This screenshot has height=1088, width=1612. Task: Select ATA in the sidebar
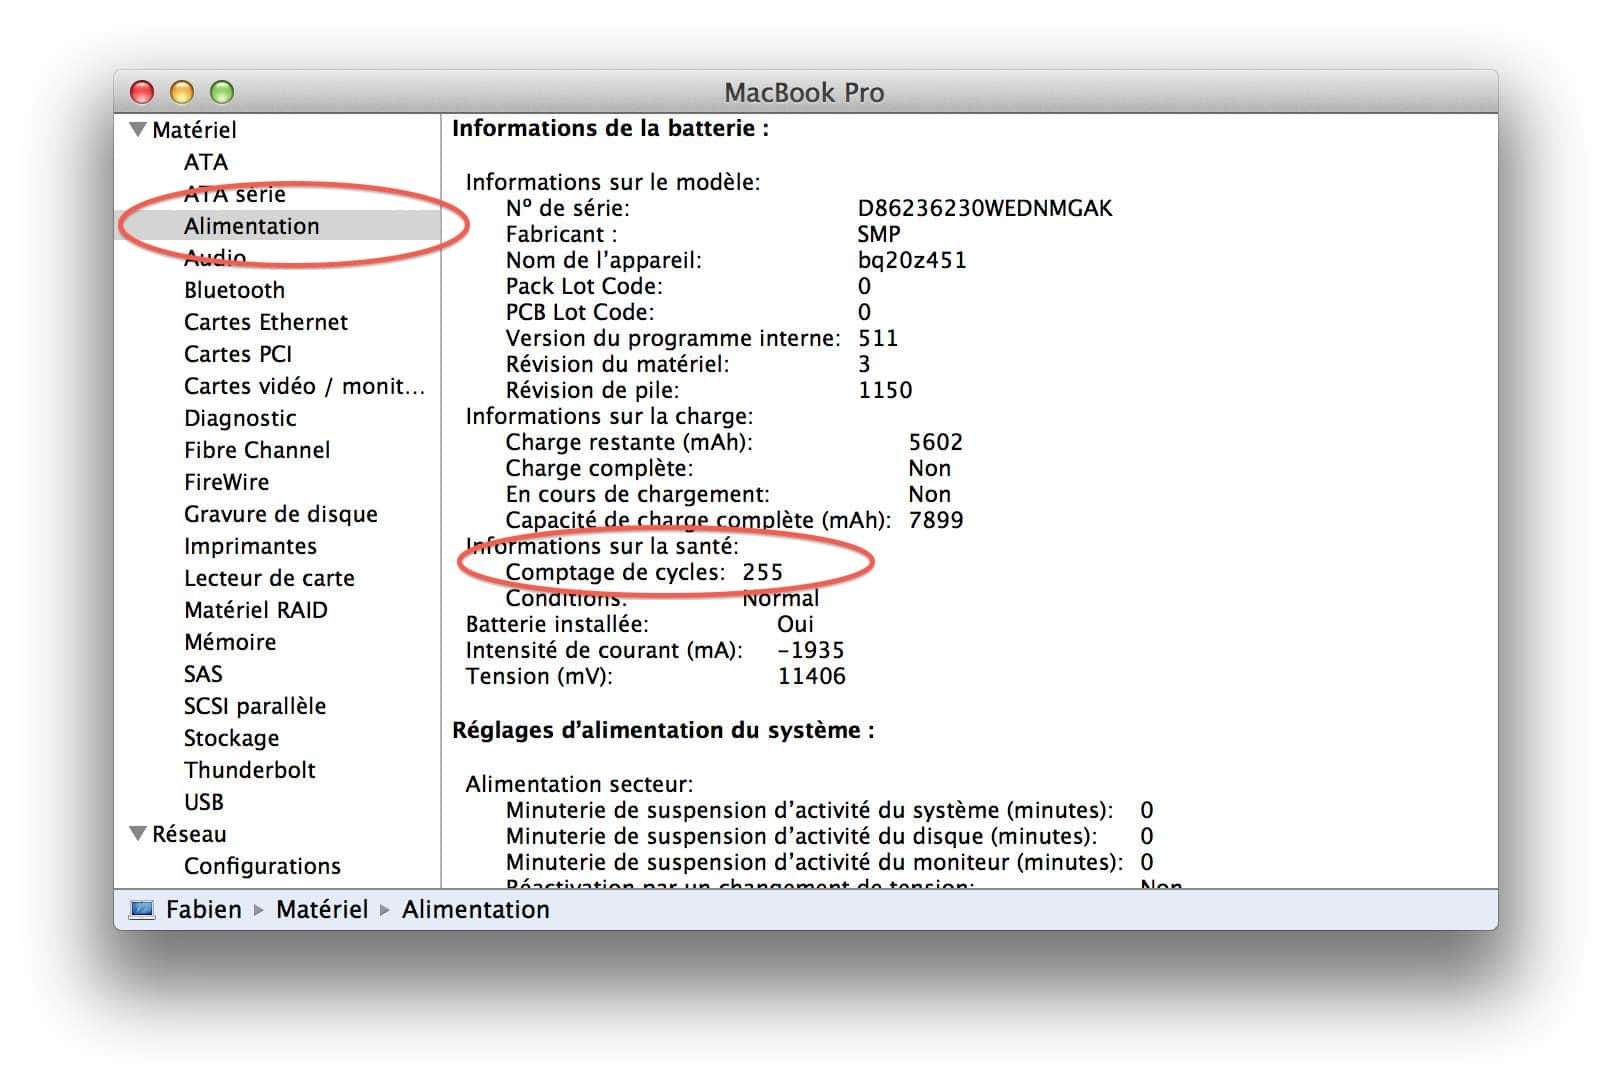pos(206,162)
